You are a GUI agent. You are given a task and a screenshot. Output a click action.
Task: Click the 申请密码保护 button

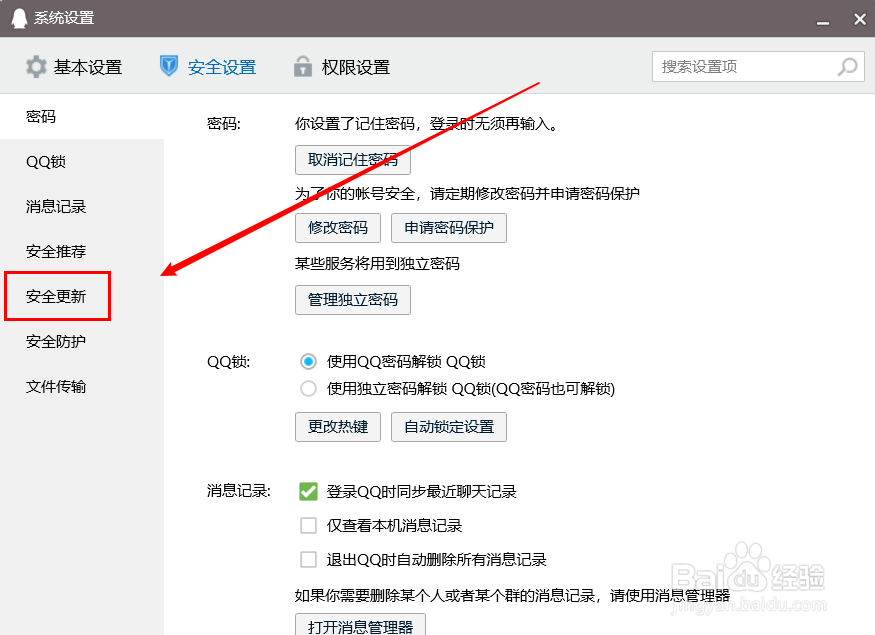click(449, 228)
